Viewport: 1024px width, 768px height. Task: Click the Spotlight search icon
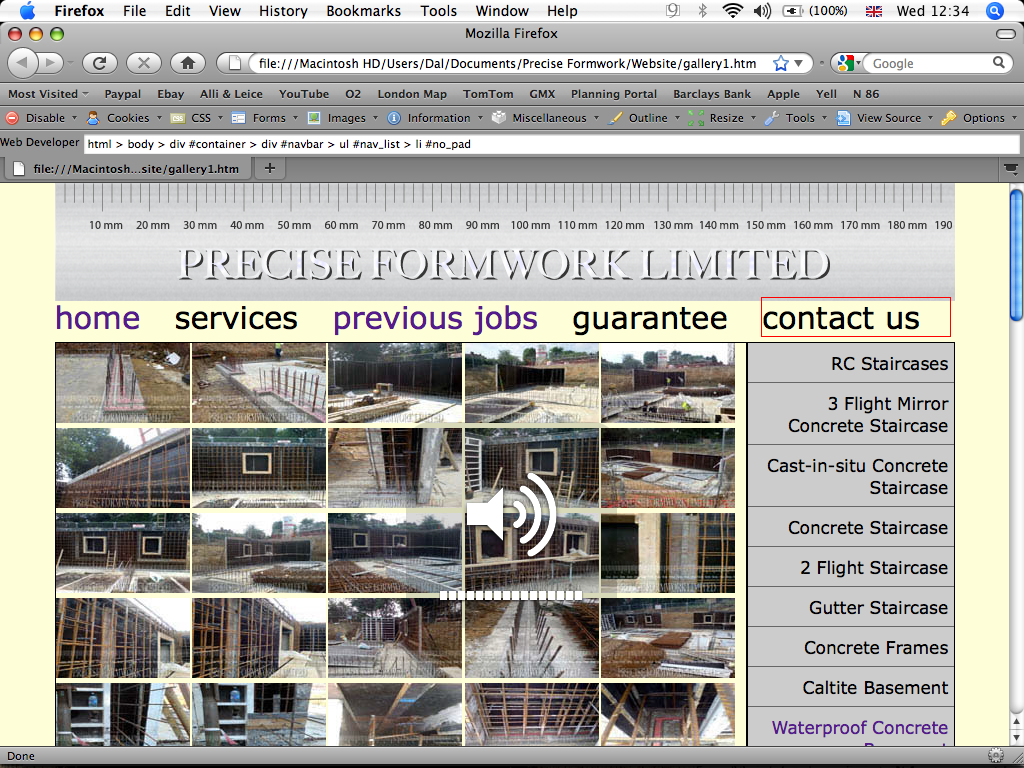[x=995, y=11]
